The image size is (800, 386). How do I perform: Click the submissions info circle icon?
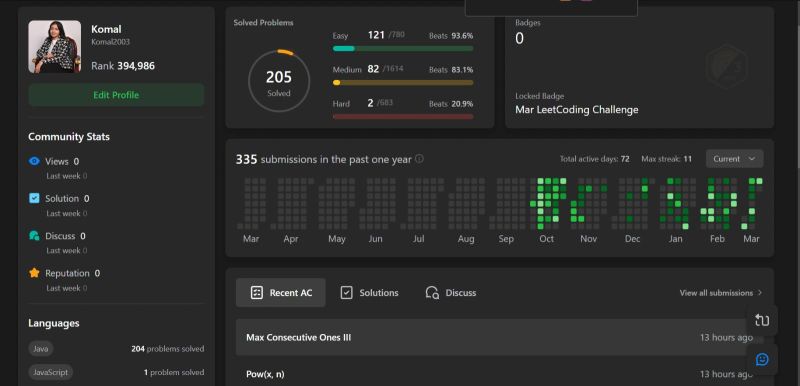pyautogui.click(x=419, y=159)
